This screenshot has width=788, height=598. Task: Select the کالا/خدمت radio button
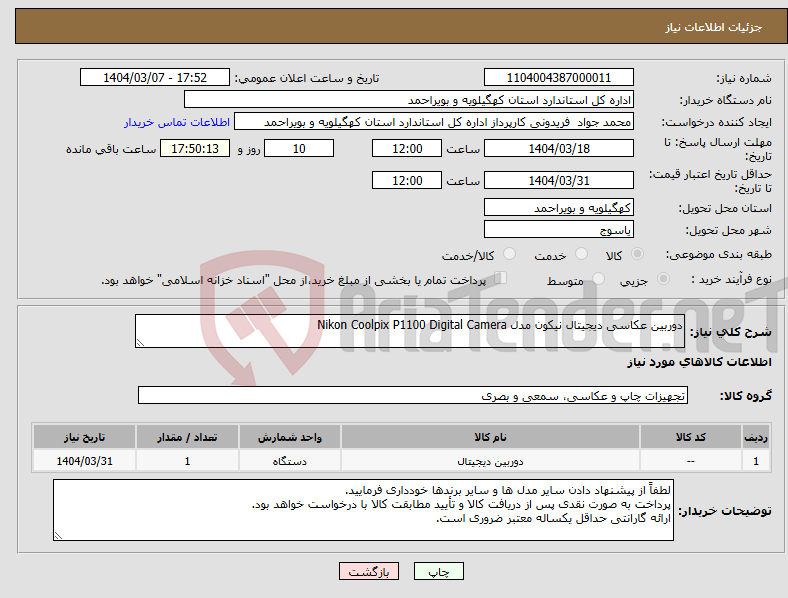point(510,254)
